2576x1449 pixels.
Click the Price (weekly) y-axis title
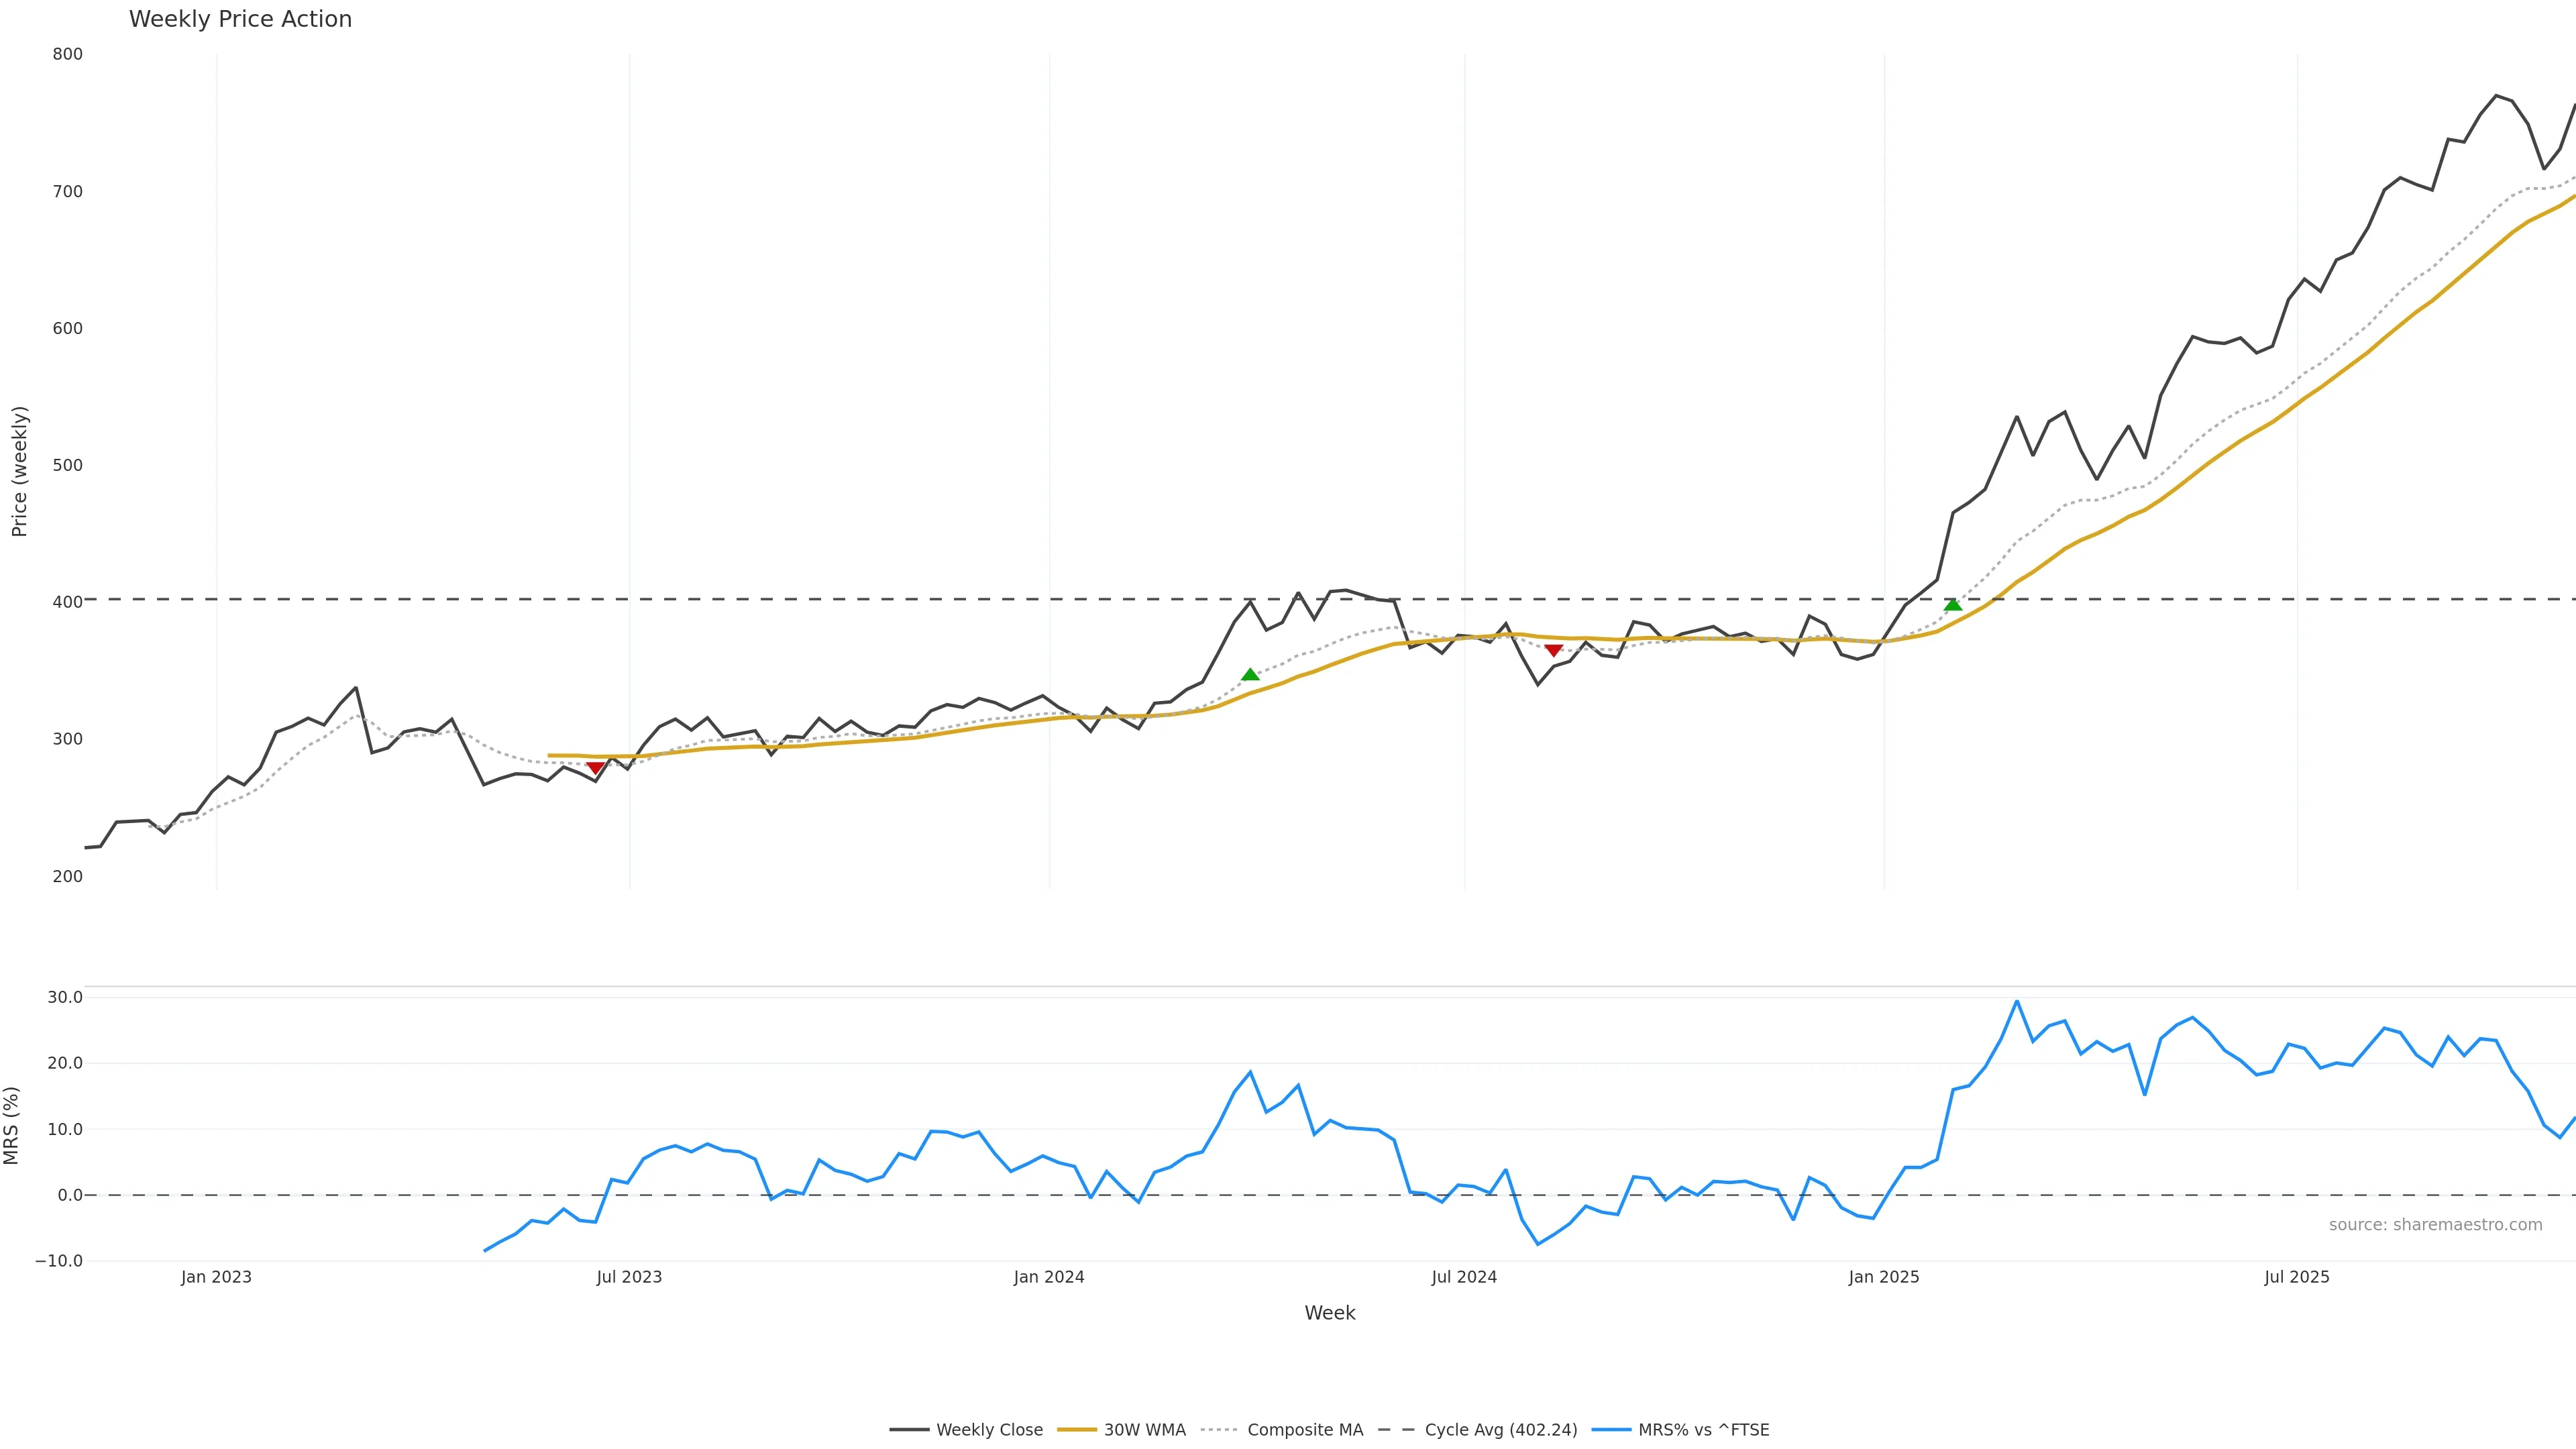click(19, 471)
